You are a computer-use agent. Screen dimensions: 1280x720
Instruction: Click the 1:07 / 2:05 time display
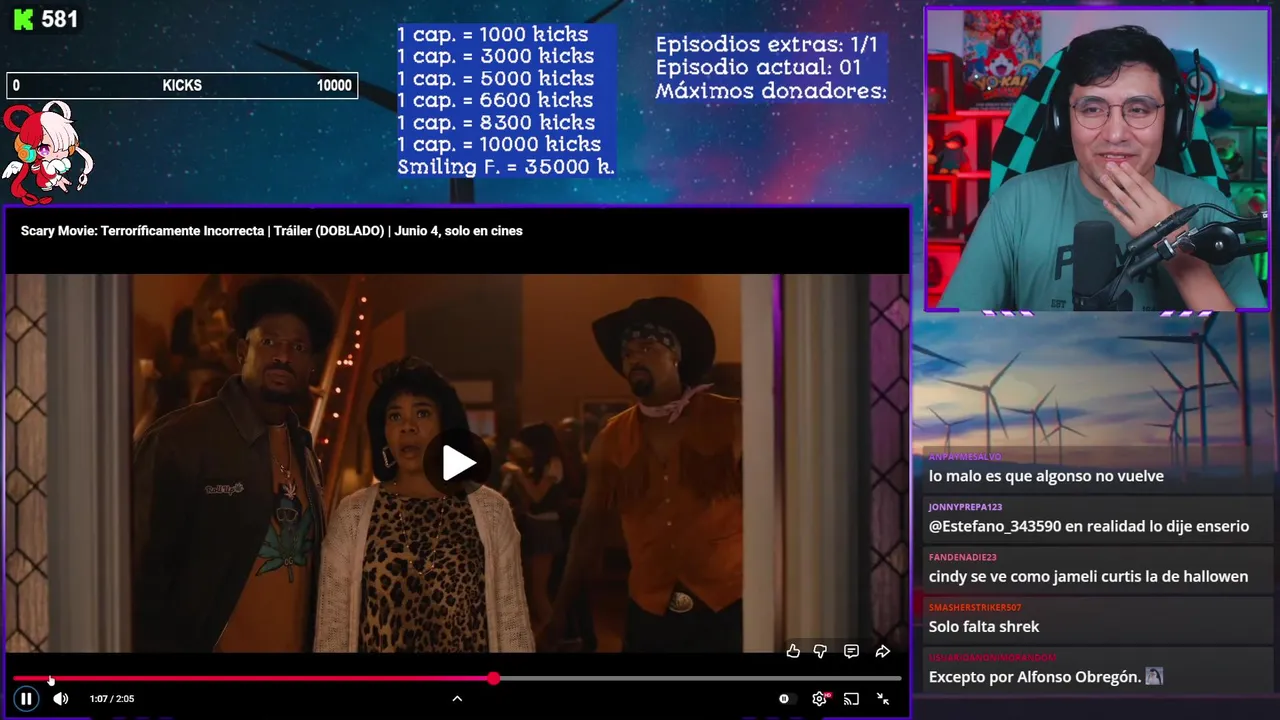pyautogui.click(x=112, y=699)
